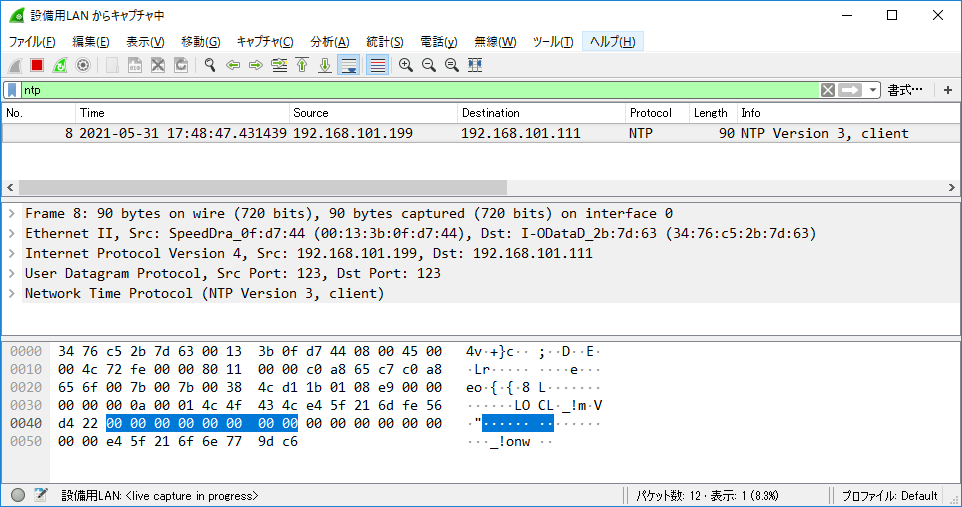Restart the current capture
The image size is (962, 507).
pyautogui.click(x=60, y=65)
